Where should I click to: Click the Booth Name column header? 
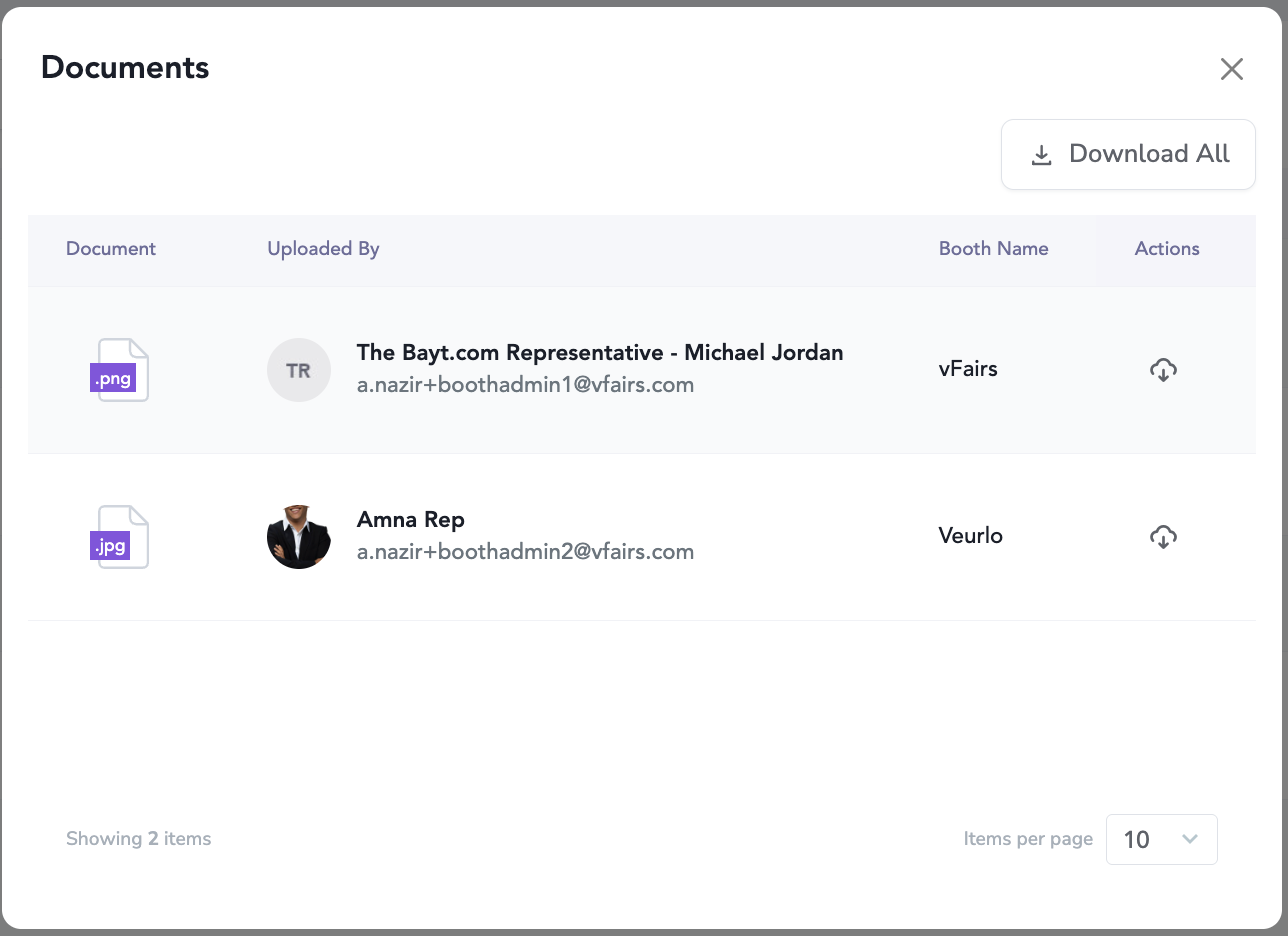click(x=993, y=249)
